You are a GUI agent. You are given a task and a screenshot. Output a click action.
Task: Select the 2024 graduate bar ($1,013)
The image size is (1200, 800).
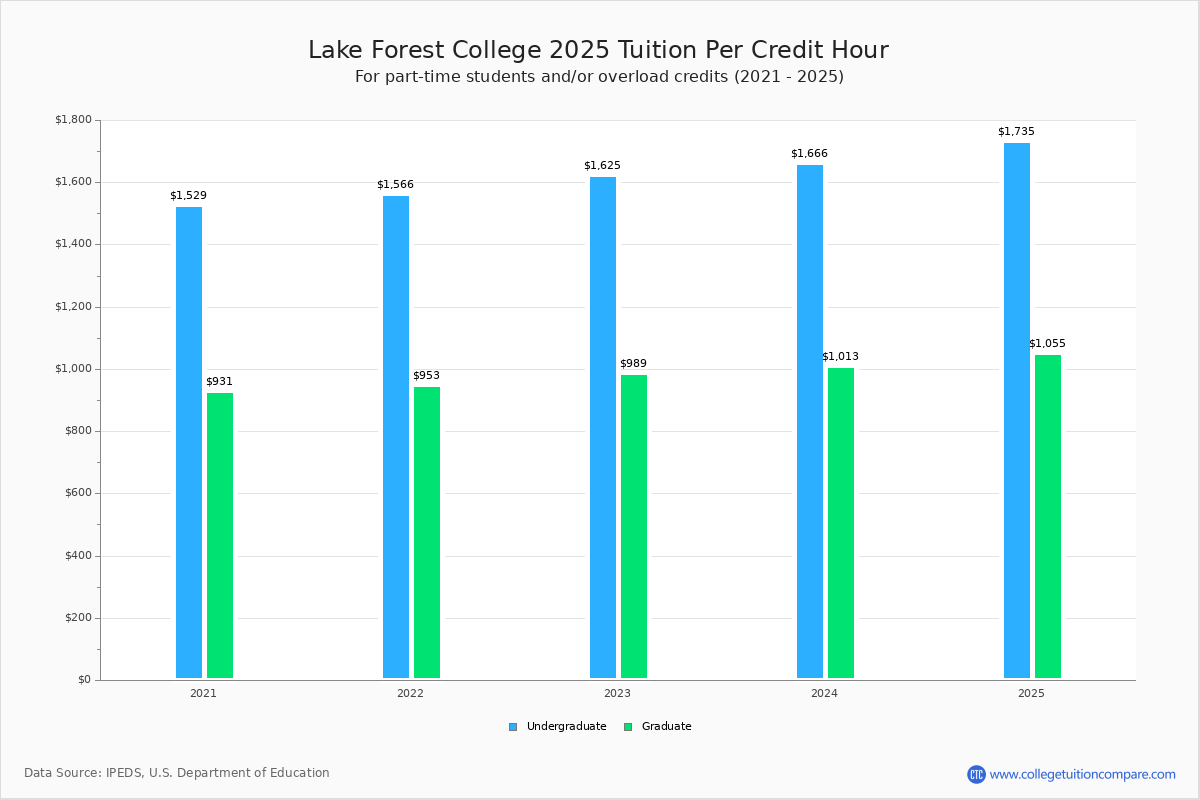coord(841,523)
